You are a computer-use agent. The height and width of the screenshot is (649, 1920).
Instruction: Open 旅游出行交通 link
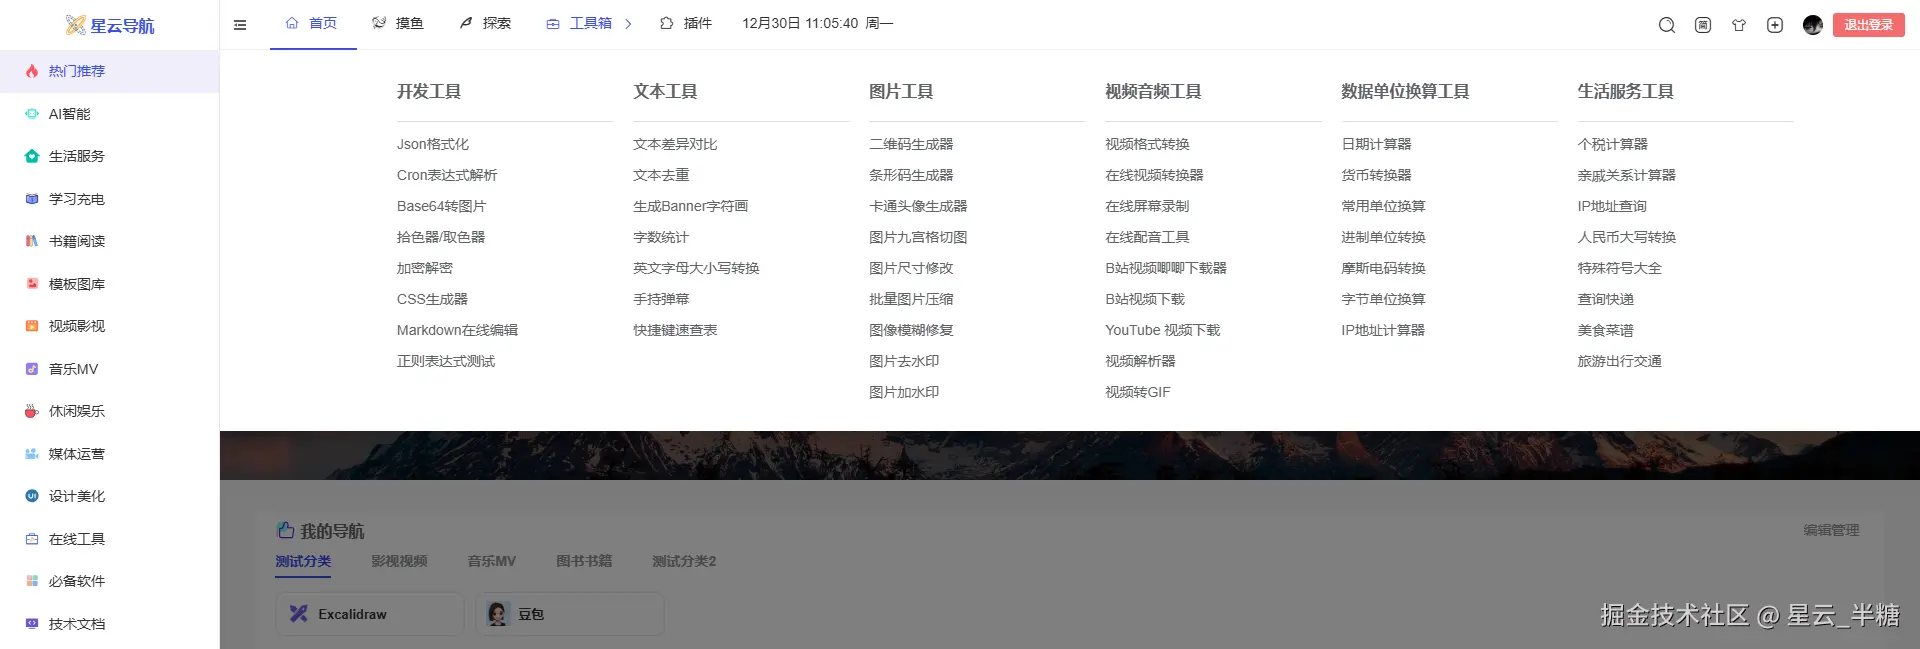click(x=1619, y=362)
